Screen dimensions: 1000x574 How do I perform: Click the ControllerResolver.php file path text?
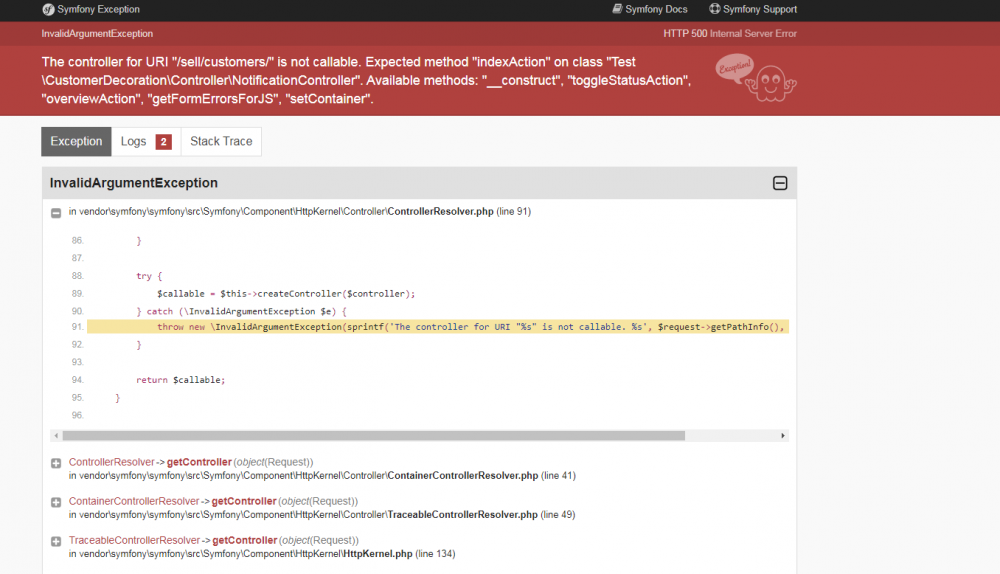click(x=300, y=212)
